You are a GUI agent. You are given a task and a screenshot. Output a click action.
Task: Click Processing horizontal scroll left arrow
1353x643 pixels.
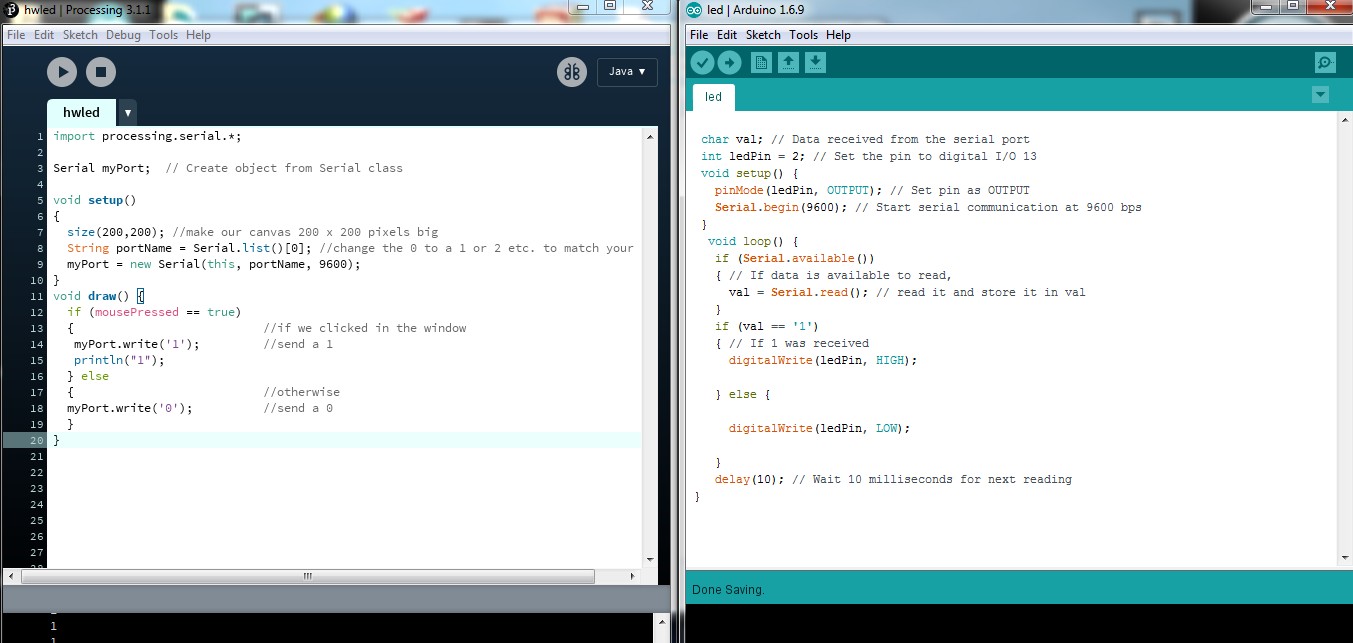[12, 576]
